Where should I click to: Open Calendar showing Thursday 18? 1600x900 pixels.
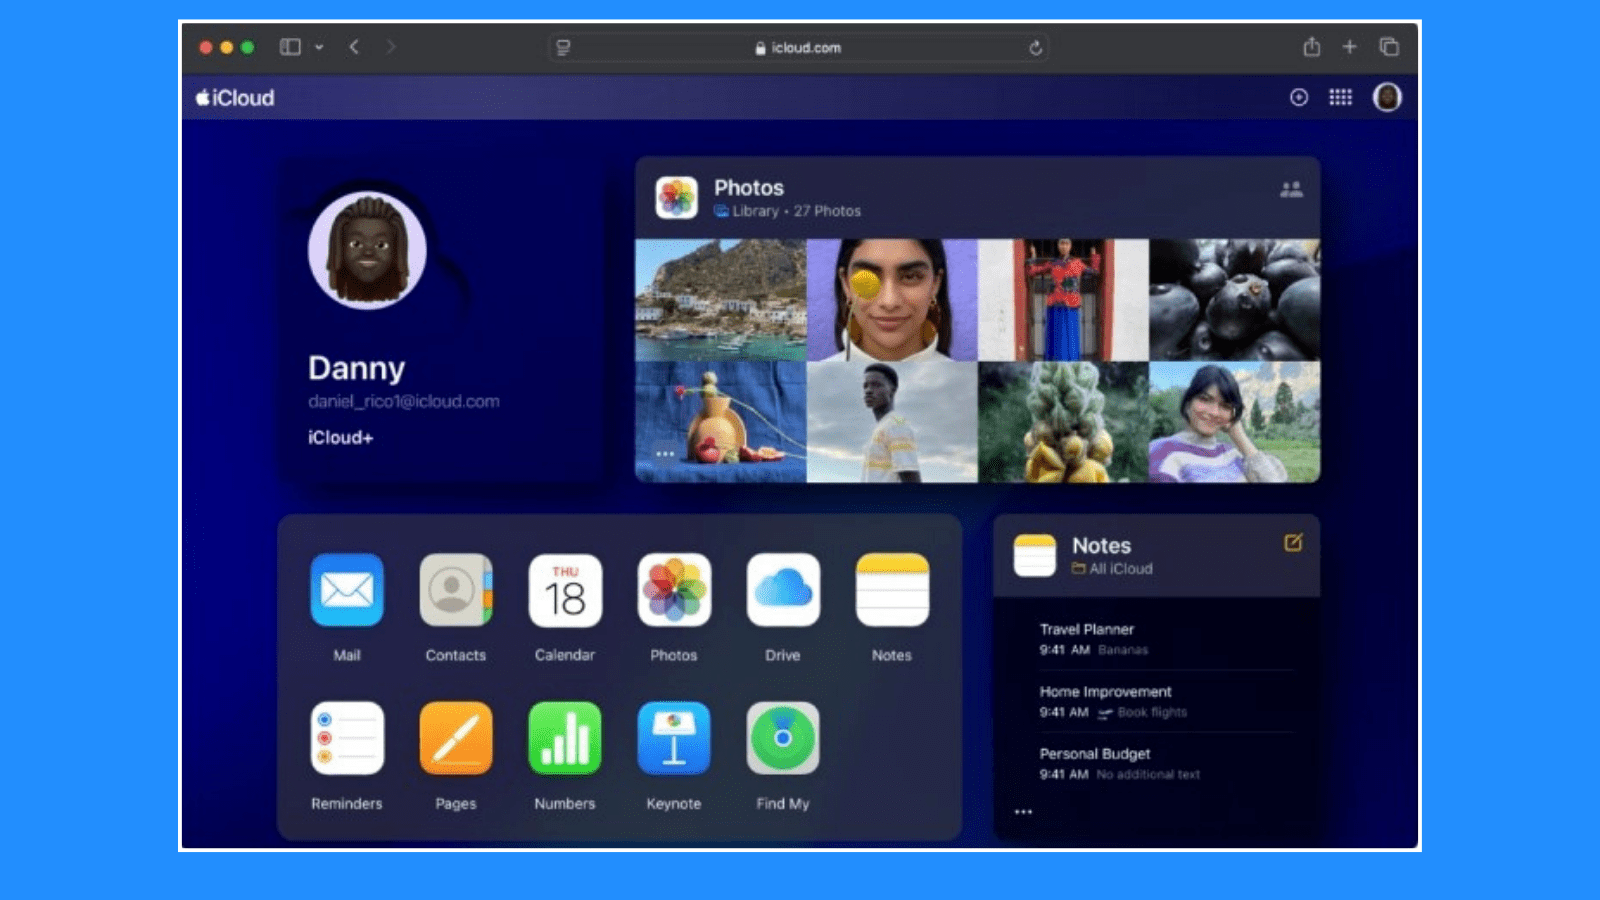[565, 592]
